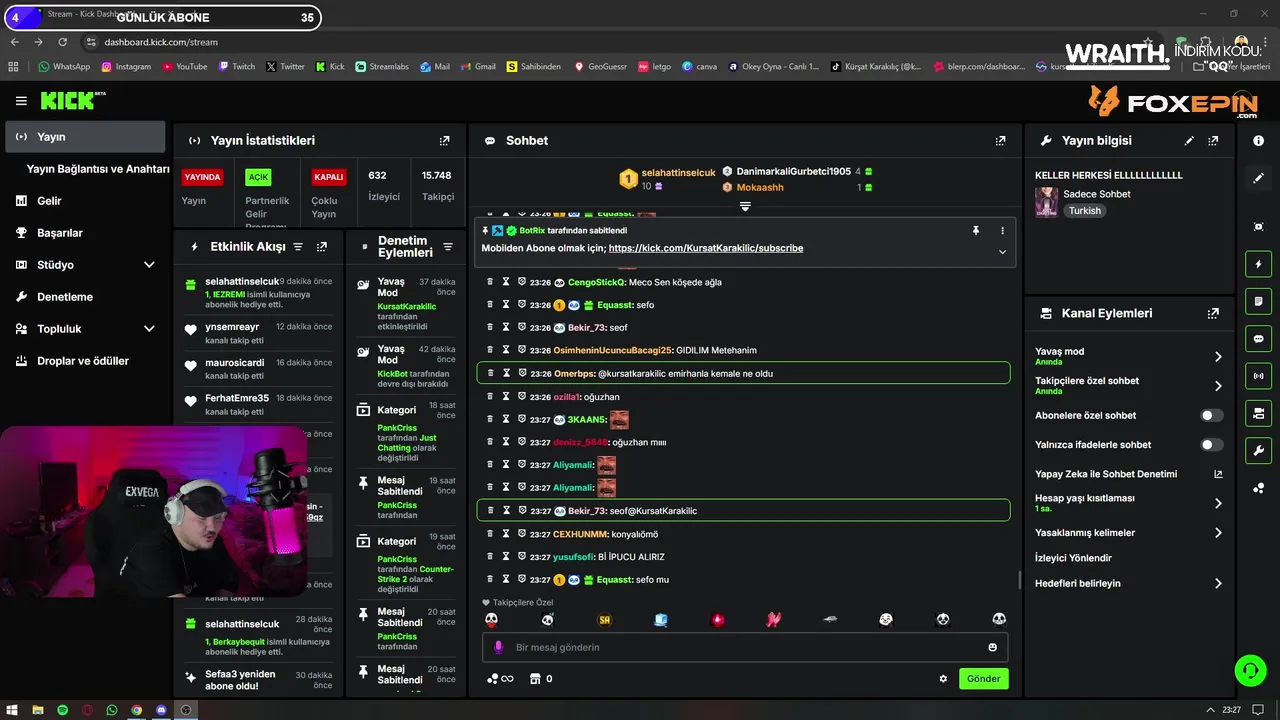Timeout OsimheninUcuncuBacagi25 with the hourglass icon

point(506,350)
